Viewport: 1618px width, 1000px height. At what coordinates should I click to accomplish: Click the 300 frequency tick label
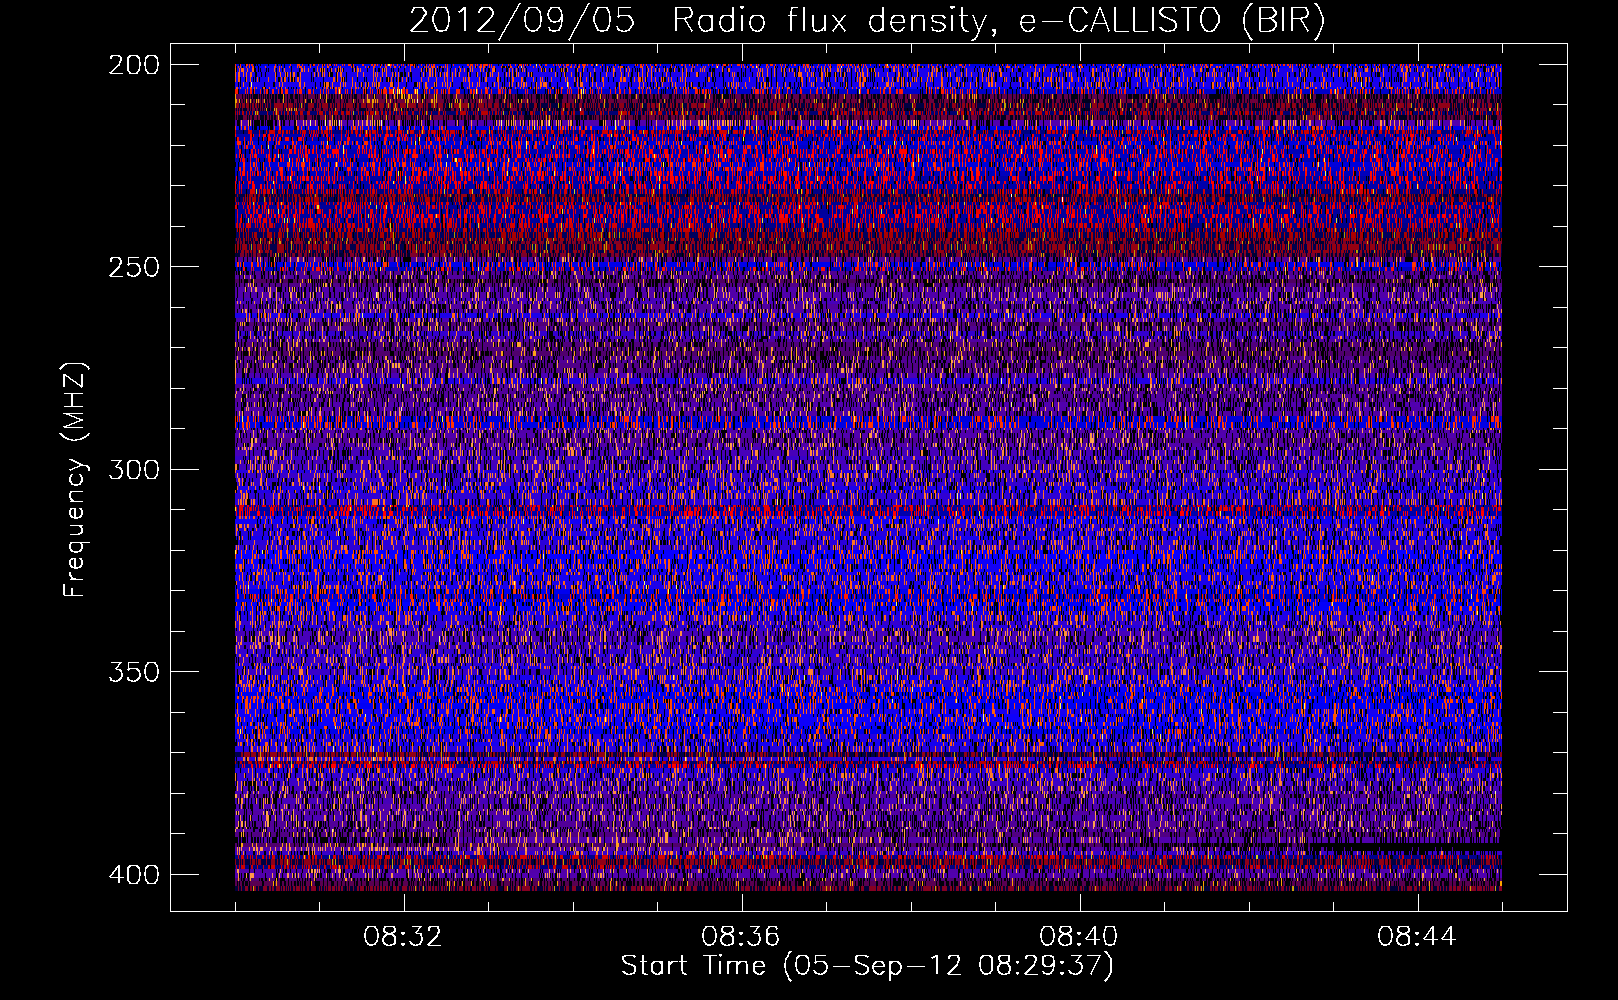133,469
